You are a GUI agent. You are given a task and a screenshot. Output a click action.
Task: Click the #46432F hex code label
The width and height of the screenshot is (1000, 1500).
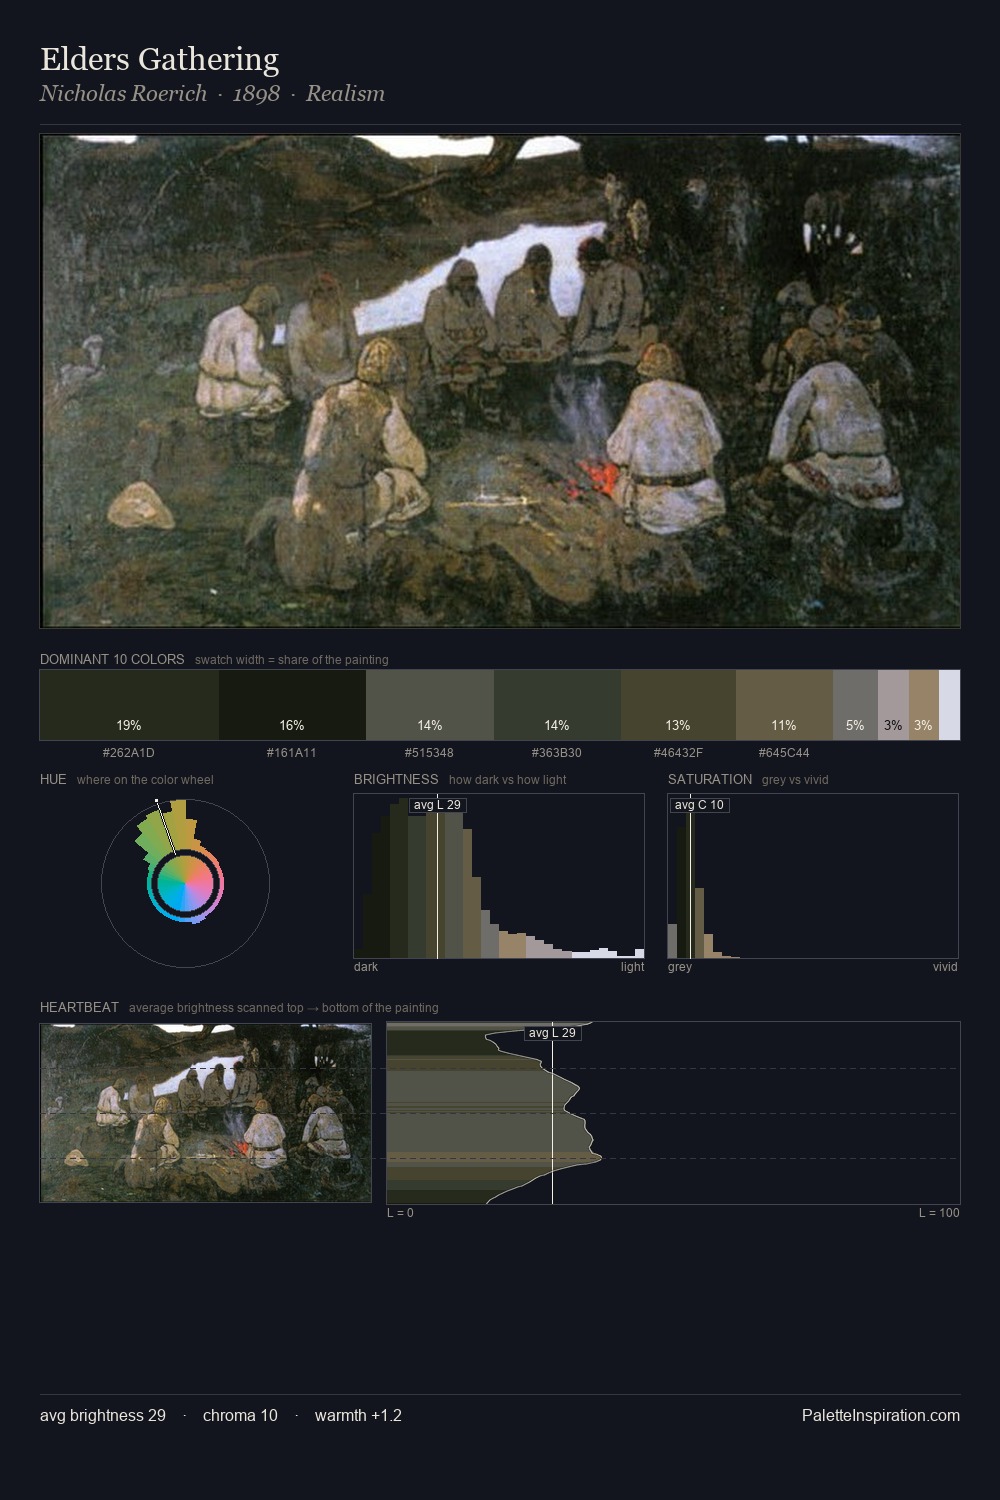[x=678, y=753]
